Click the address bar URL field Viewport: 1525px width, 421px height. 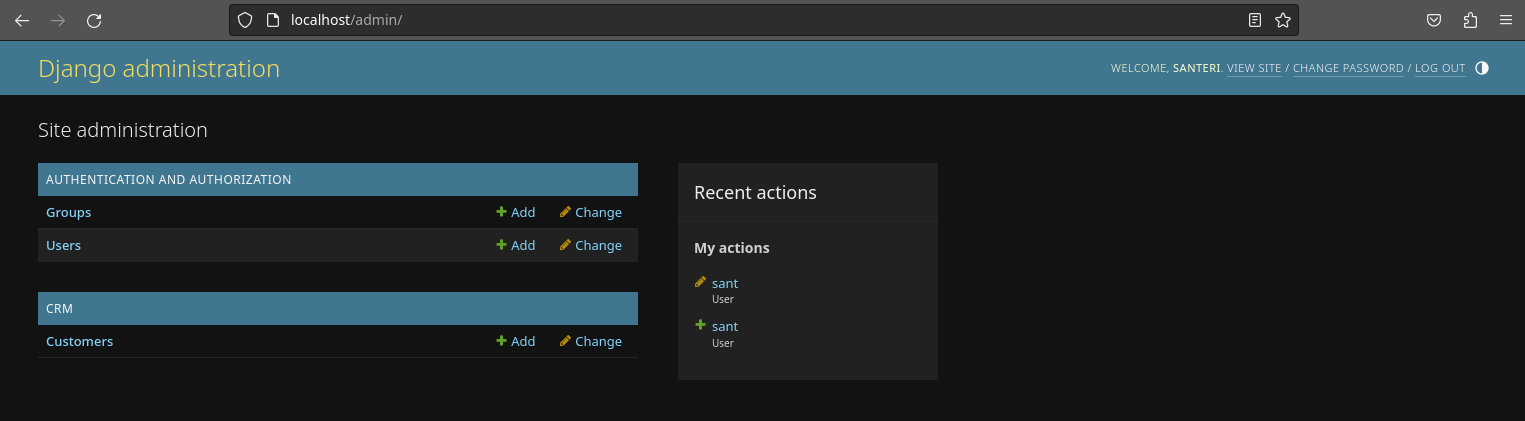click(x=700, y=20)
